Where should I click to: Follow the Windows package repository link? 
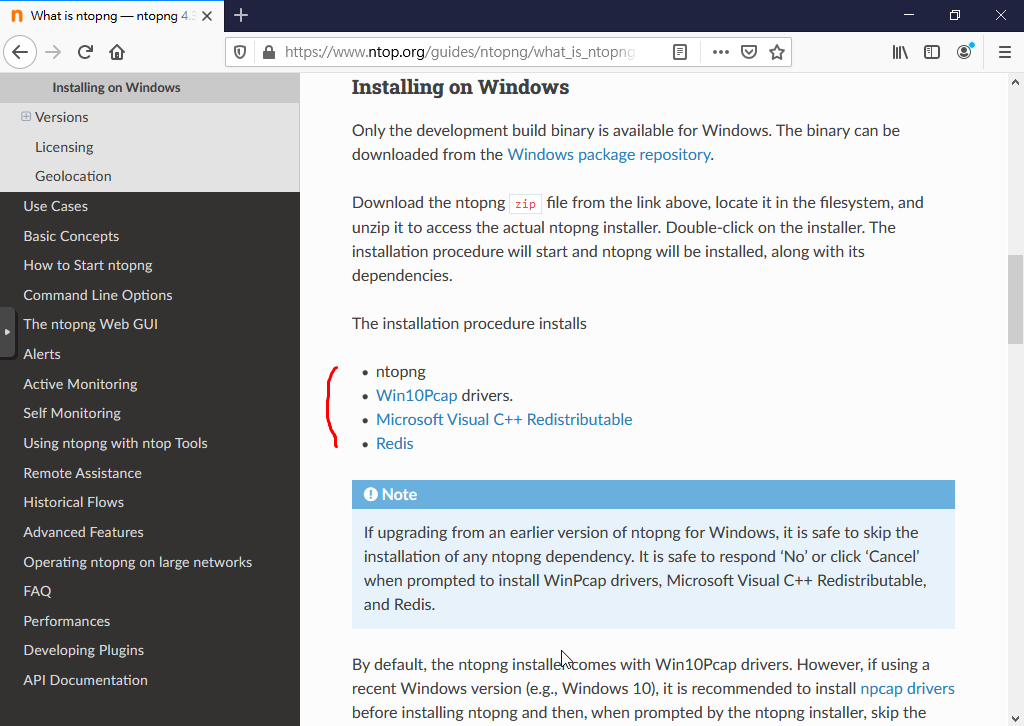[x=609, y=155]
